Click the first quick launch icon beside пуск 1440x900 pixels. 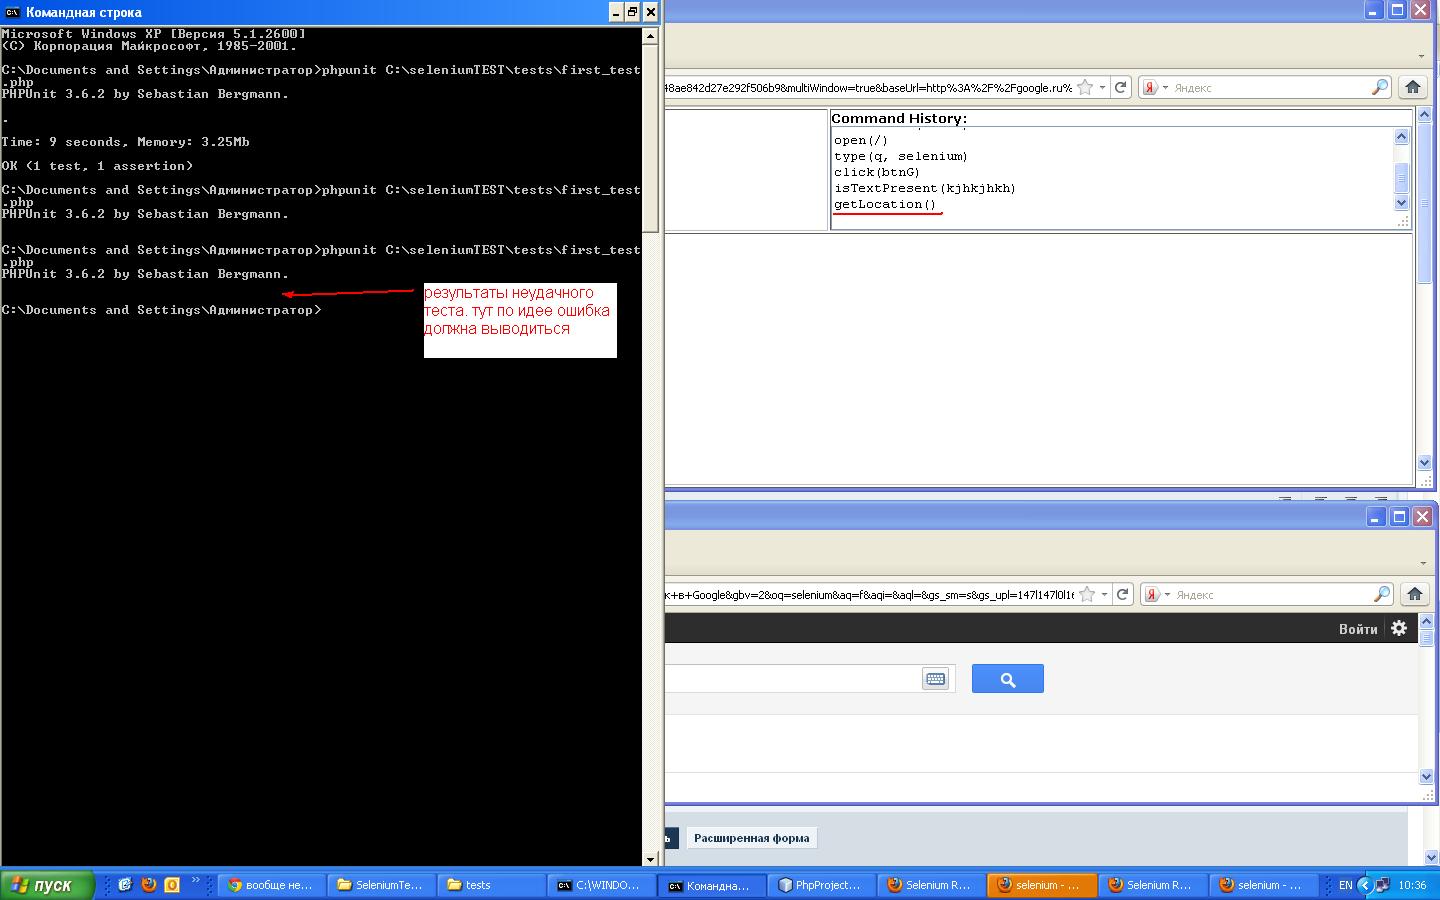(x=125, y=885)
